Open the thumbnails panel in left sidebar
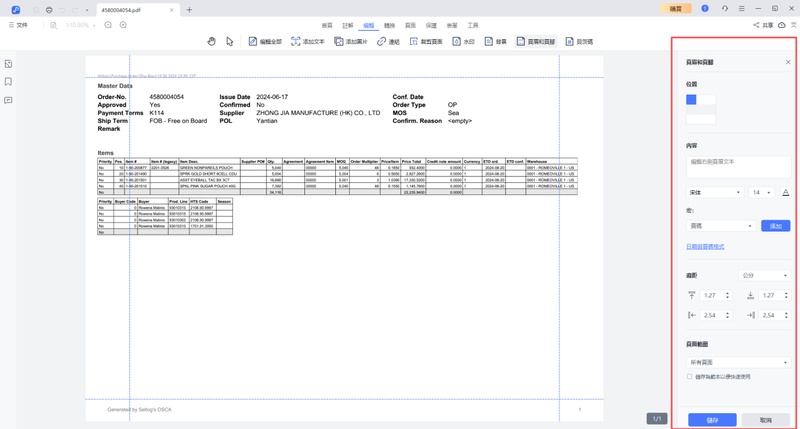The width and height of the screenshot is (800, 429). coord(9,64)
